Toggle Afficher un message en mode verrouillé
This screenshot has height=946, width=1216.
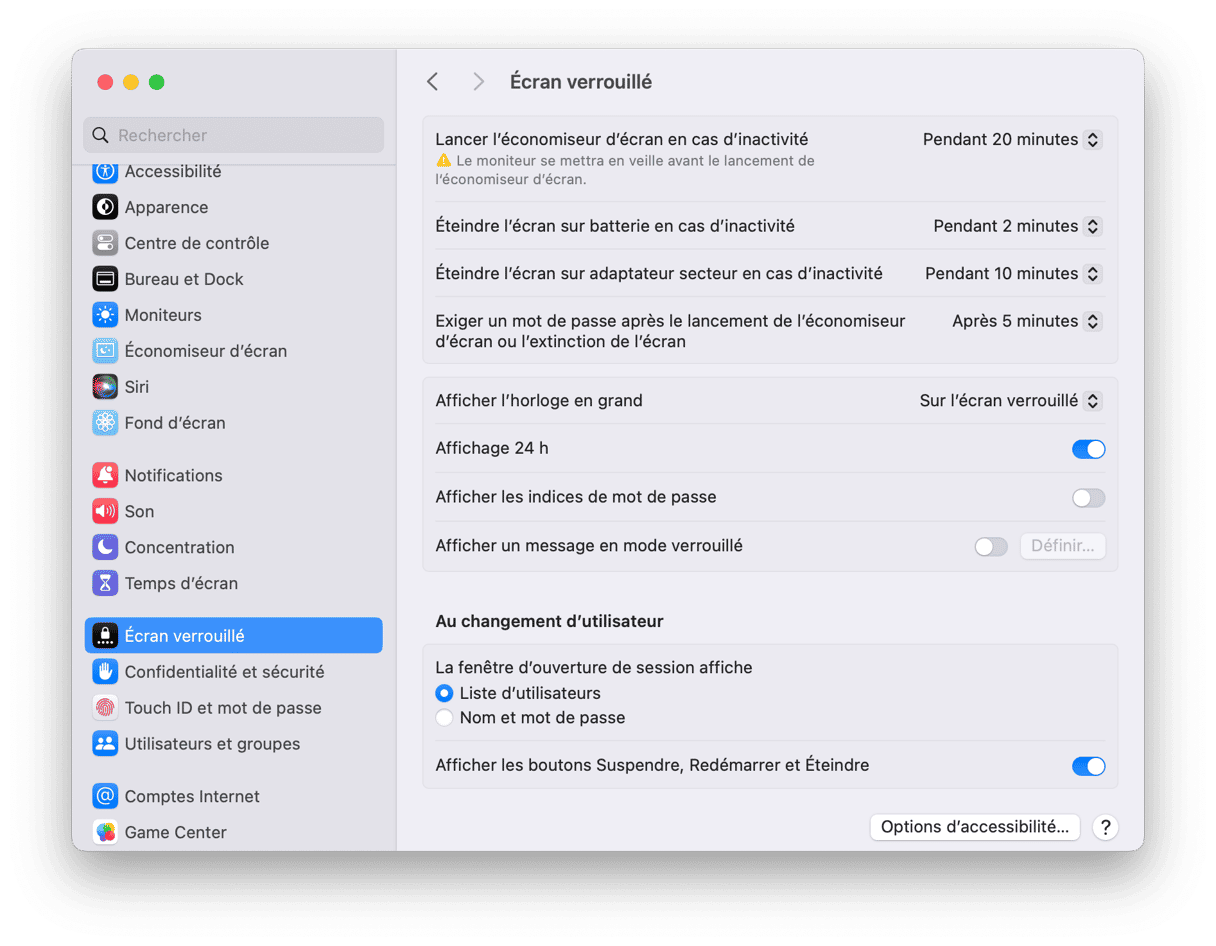click(x=991, y=547)
